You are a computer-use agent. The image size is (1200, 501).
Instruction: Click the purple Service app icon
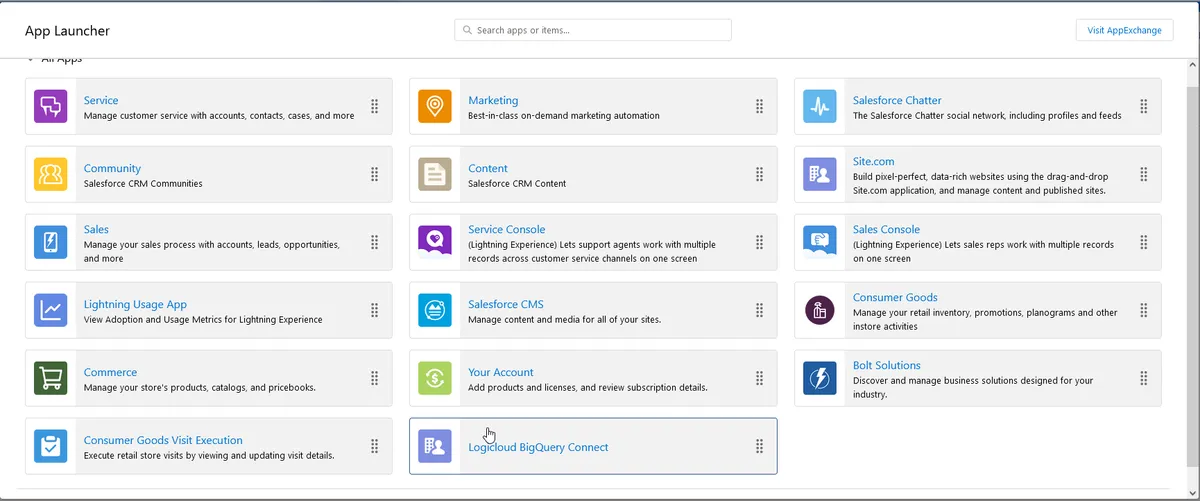(x=50, y=106)
